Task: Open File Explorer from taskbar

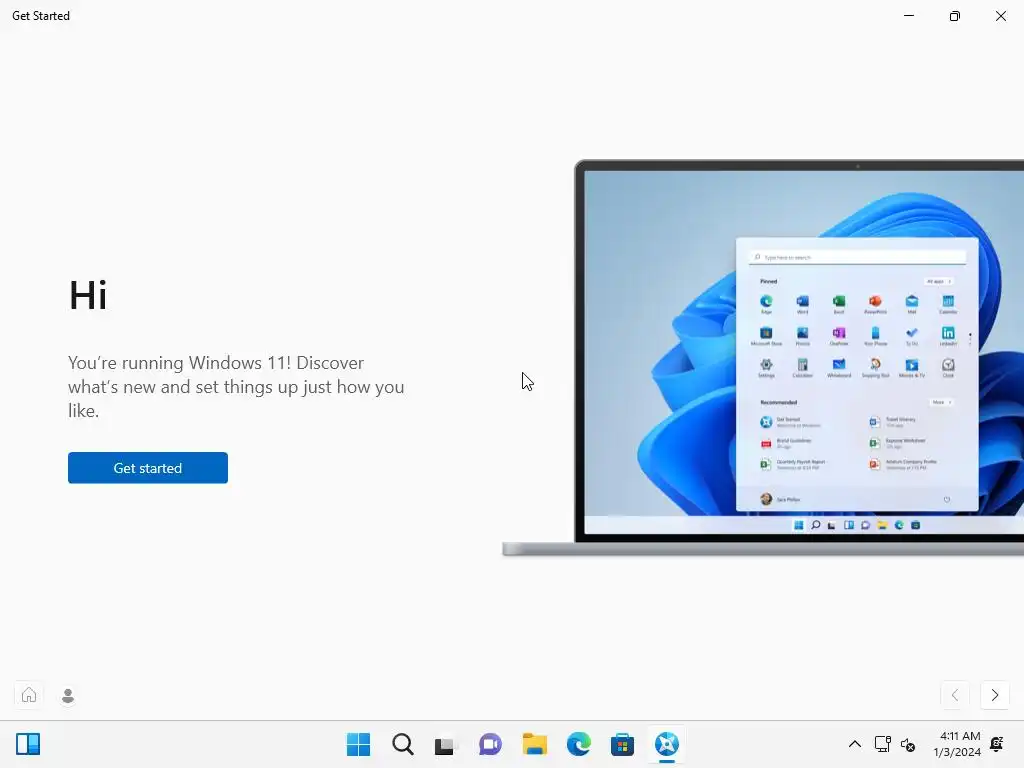Action: 535,744
